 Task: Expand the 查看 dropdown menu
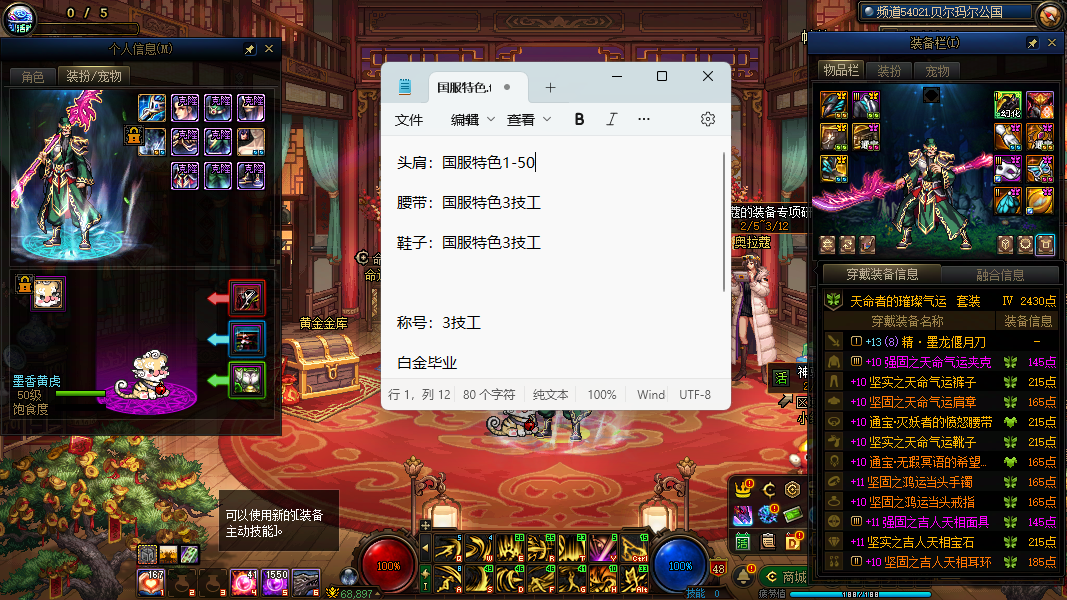tap(529, 119)
